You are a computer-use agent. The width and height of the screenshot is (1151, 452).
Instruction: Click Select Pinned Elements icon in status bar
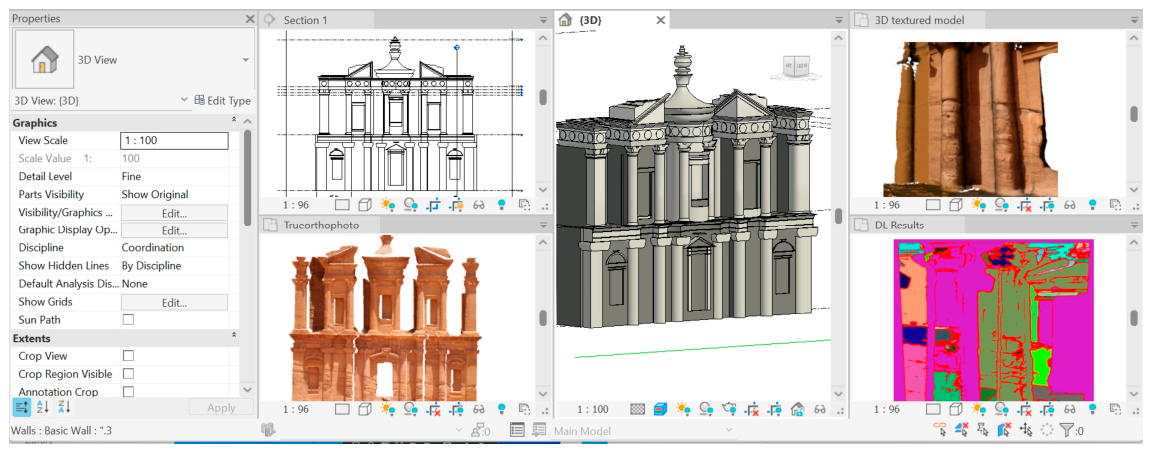(x=981, y=431)
